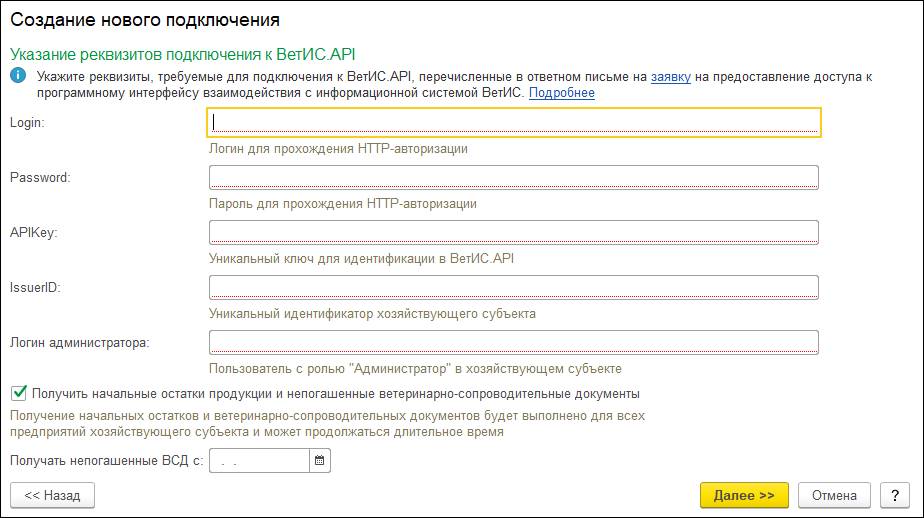Focus the Login input field

point(514,123)
